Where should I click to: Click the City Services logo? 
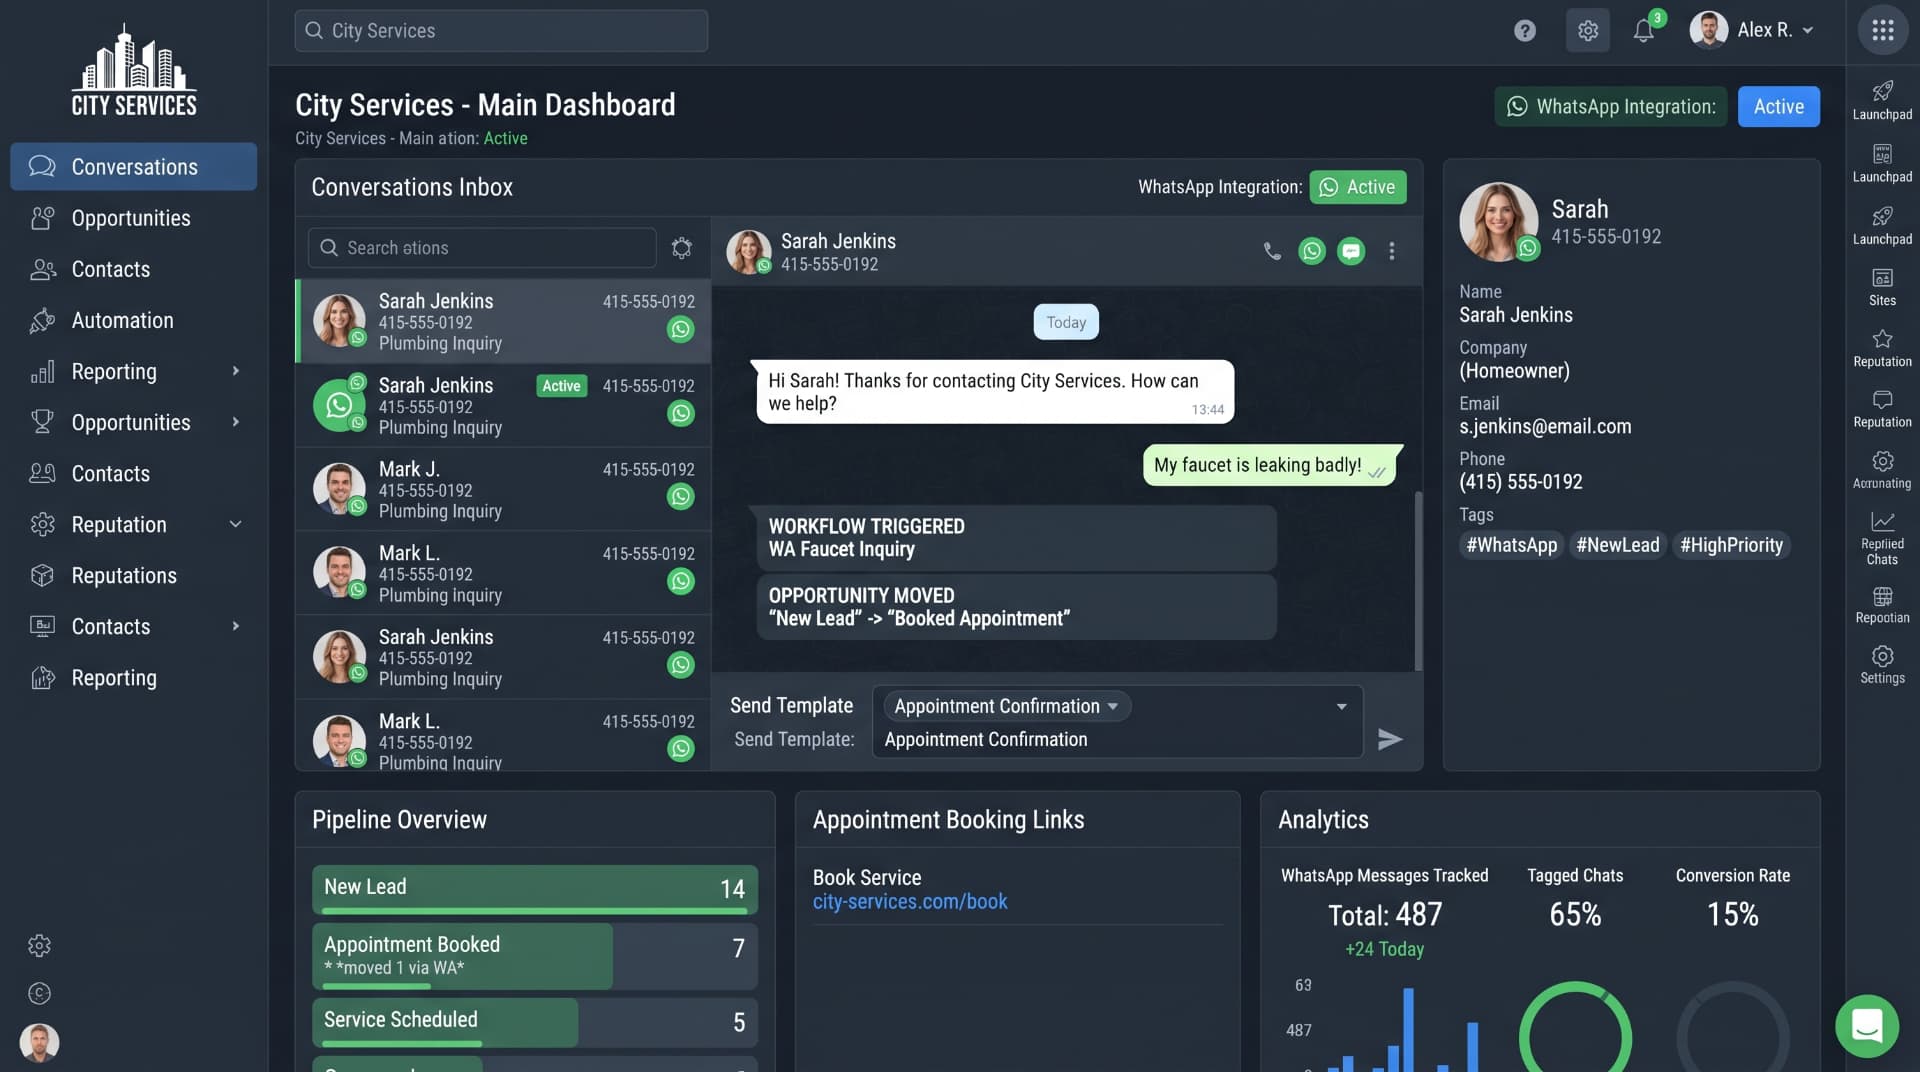click(x=134, y=70)
